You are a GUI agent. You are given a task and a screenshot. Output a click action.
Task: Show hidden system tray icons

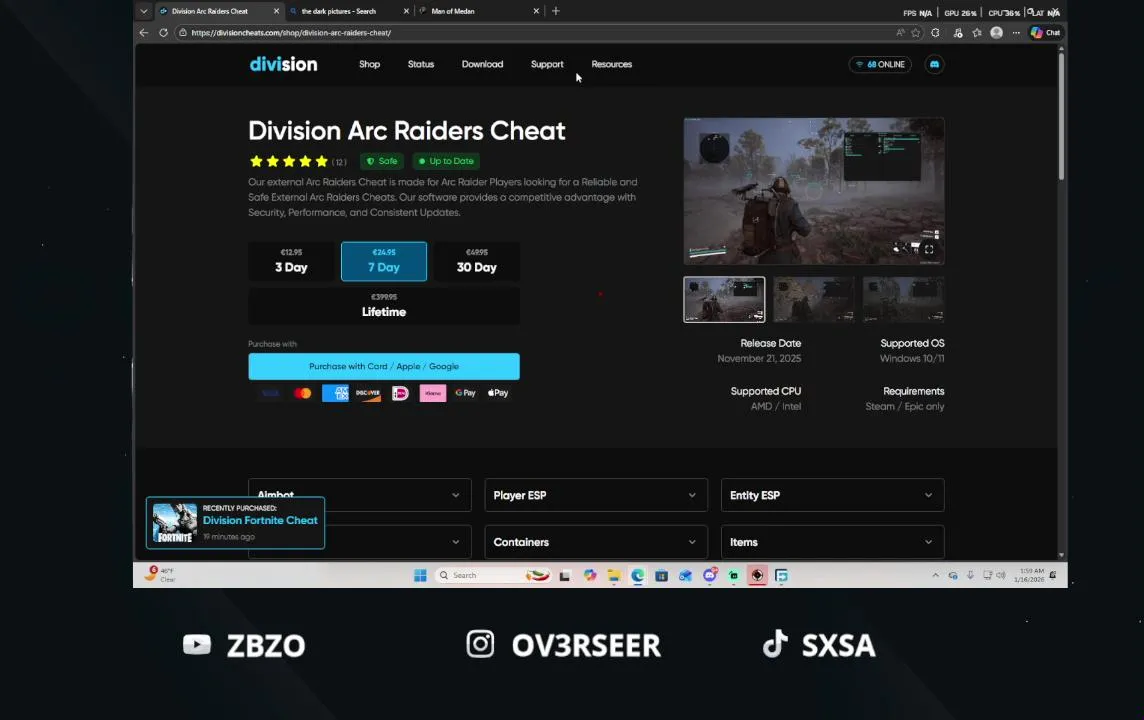(935, 576)
